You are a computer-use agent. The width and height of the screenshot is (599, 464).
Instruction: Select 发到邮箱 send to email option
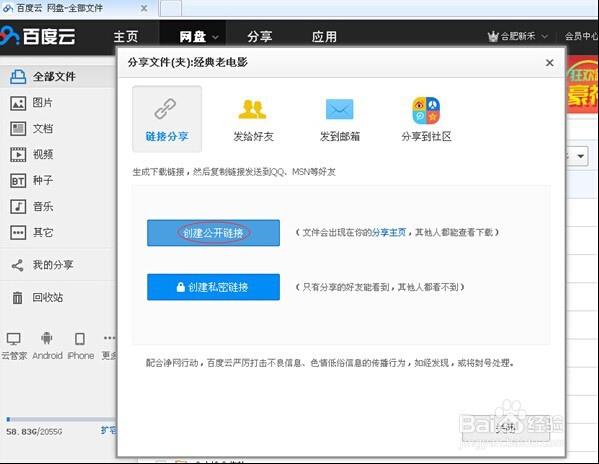(x=340, y=120)
